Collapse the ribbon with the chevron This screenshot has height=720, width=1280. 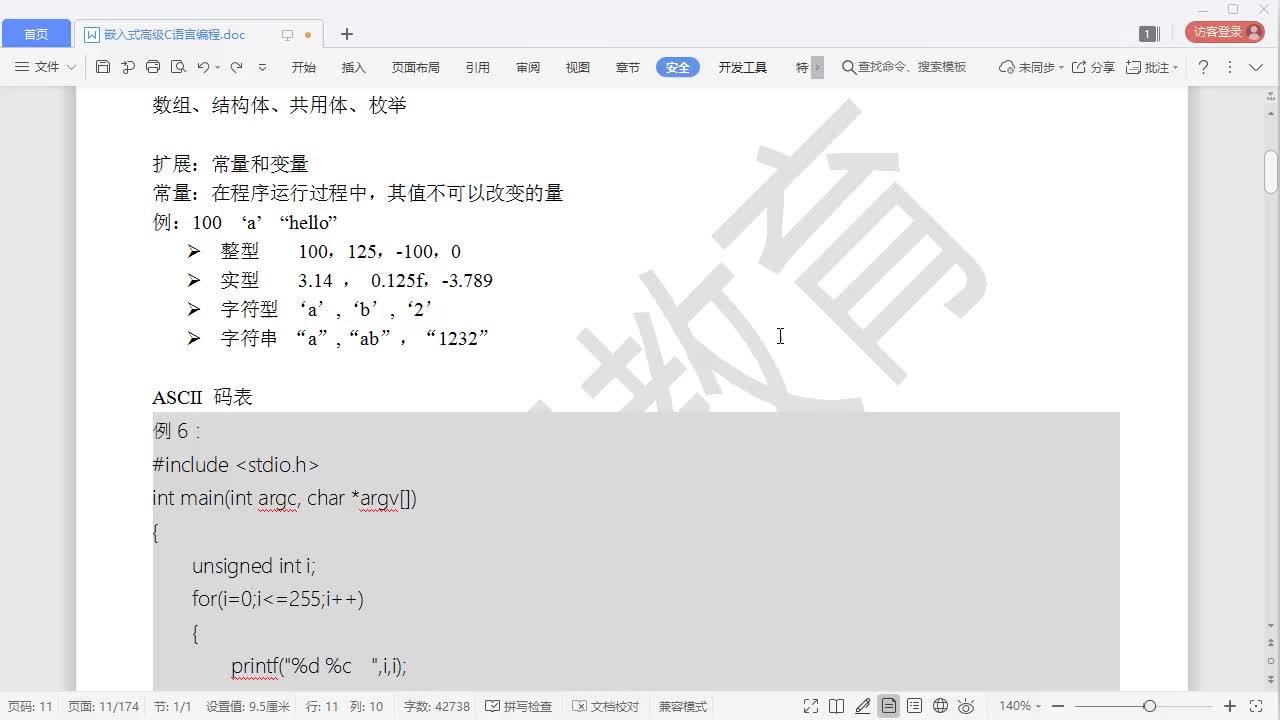(1257, 67)
